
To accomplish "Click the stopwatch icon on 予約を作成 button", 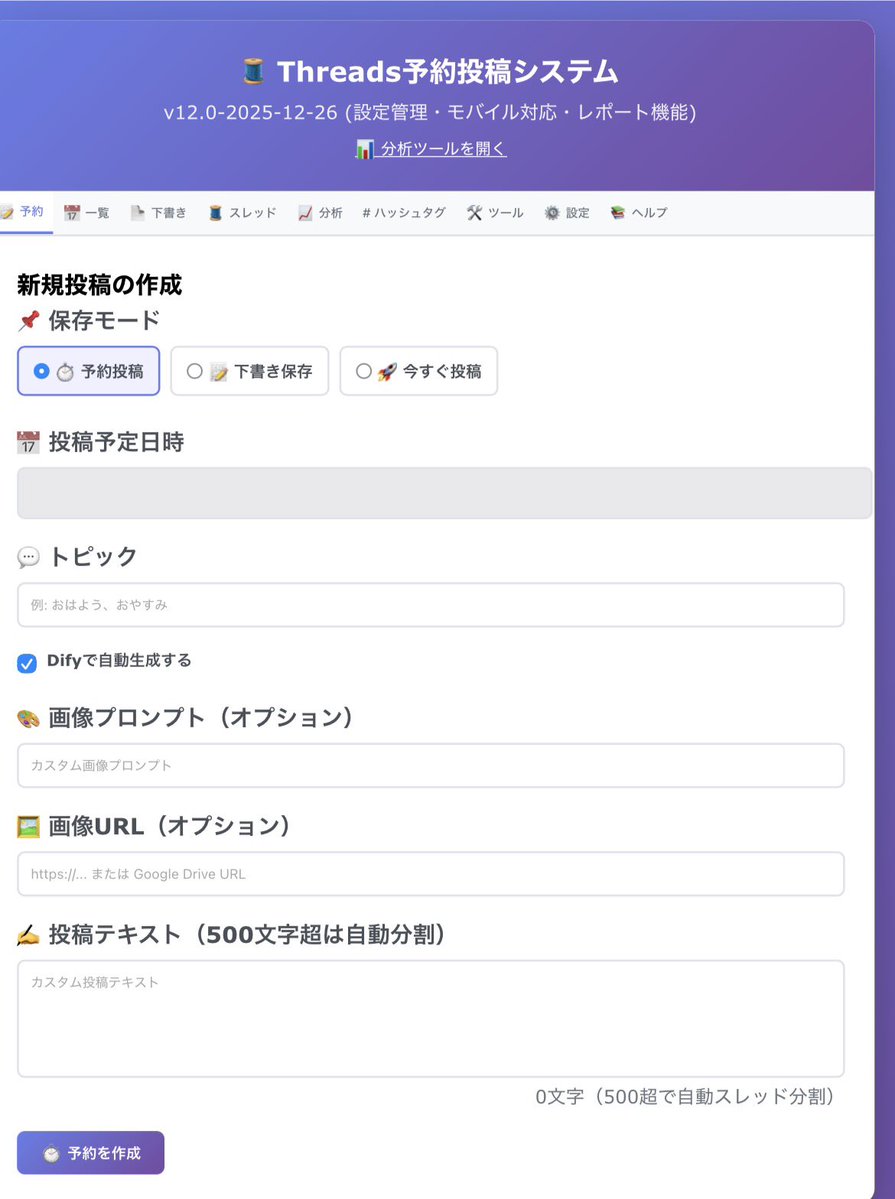I will coord(51,1154).
